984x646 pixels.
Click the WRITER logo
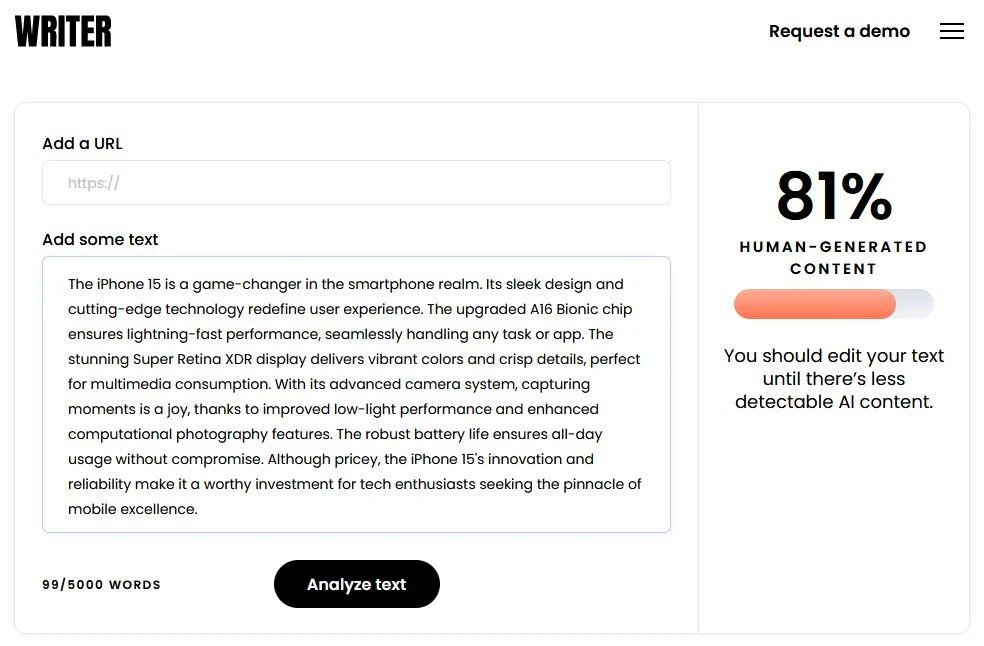coord(63,31)
